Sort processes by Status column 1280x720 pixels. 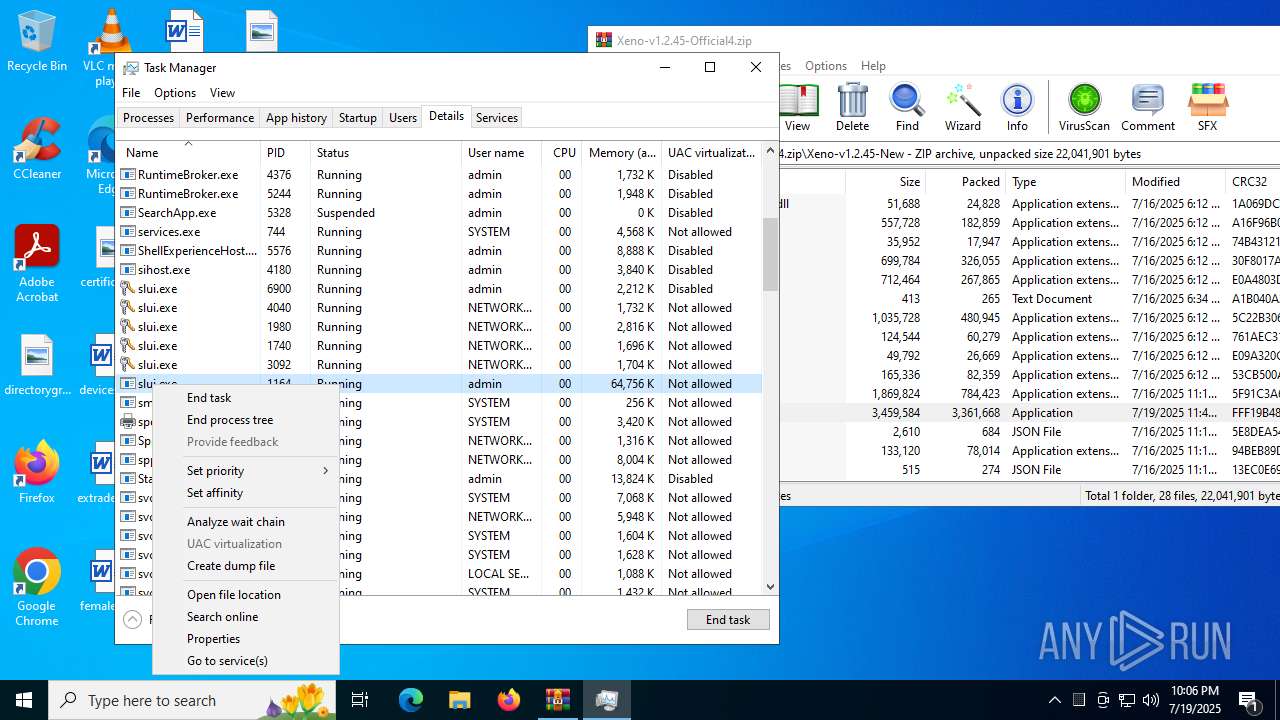pyautogui.click(x=386, y=153)
